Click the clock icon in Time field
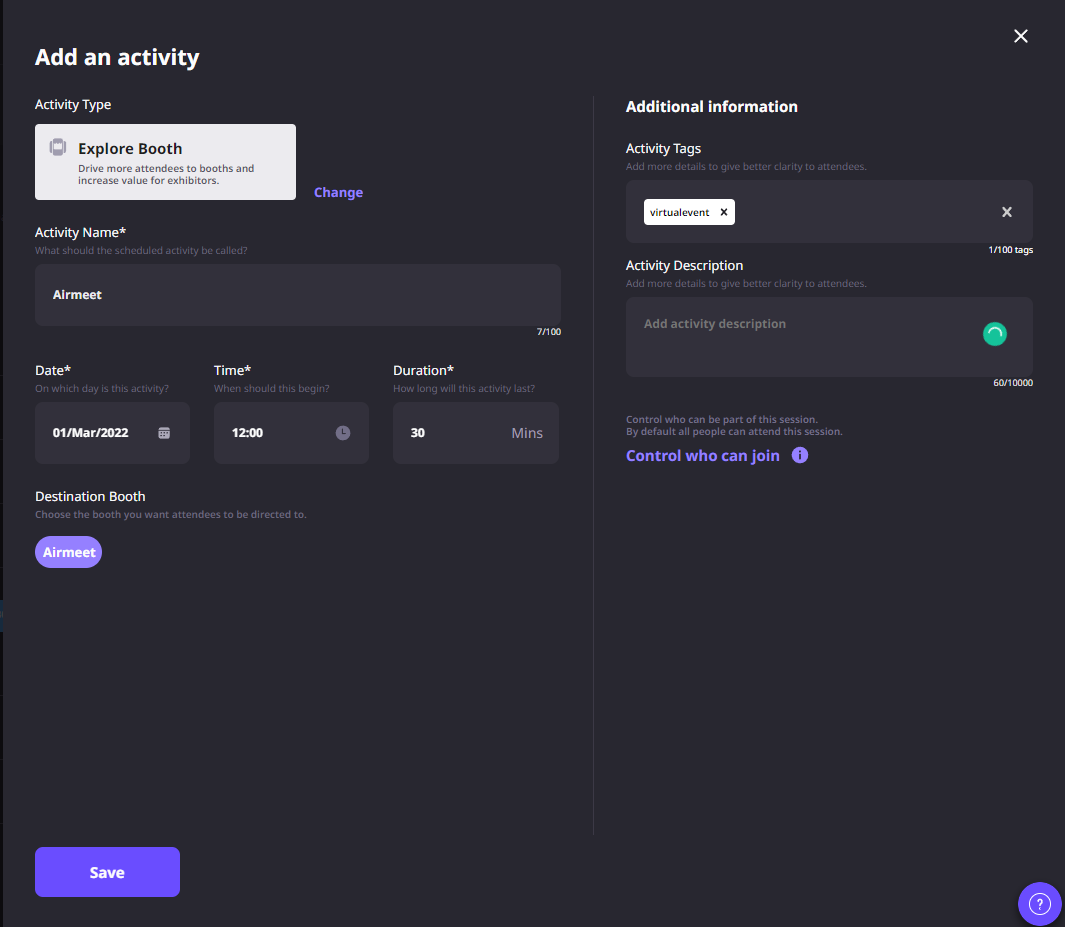The width and height of the screenshot is (1065, 927). point(343,433)
